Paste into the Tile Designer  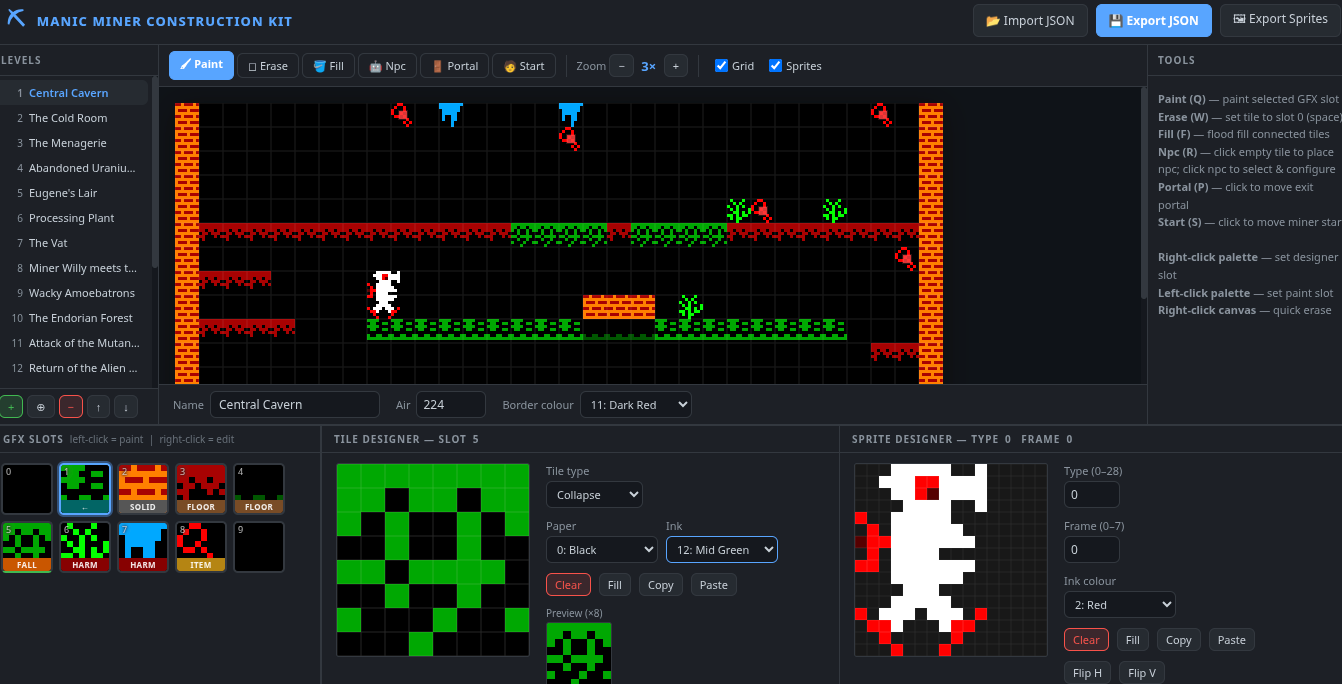pos(714,585)
